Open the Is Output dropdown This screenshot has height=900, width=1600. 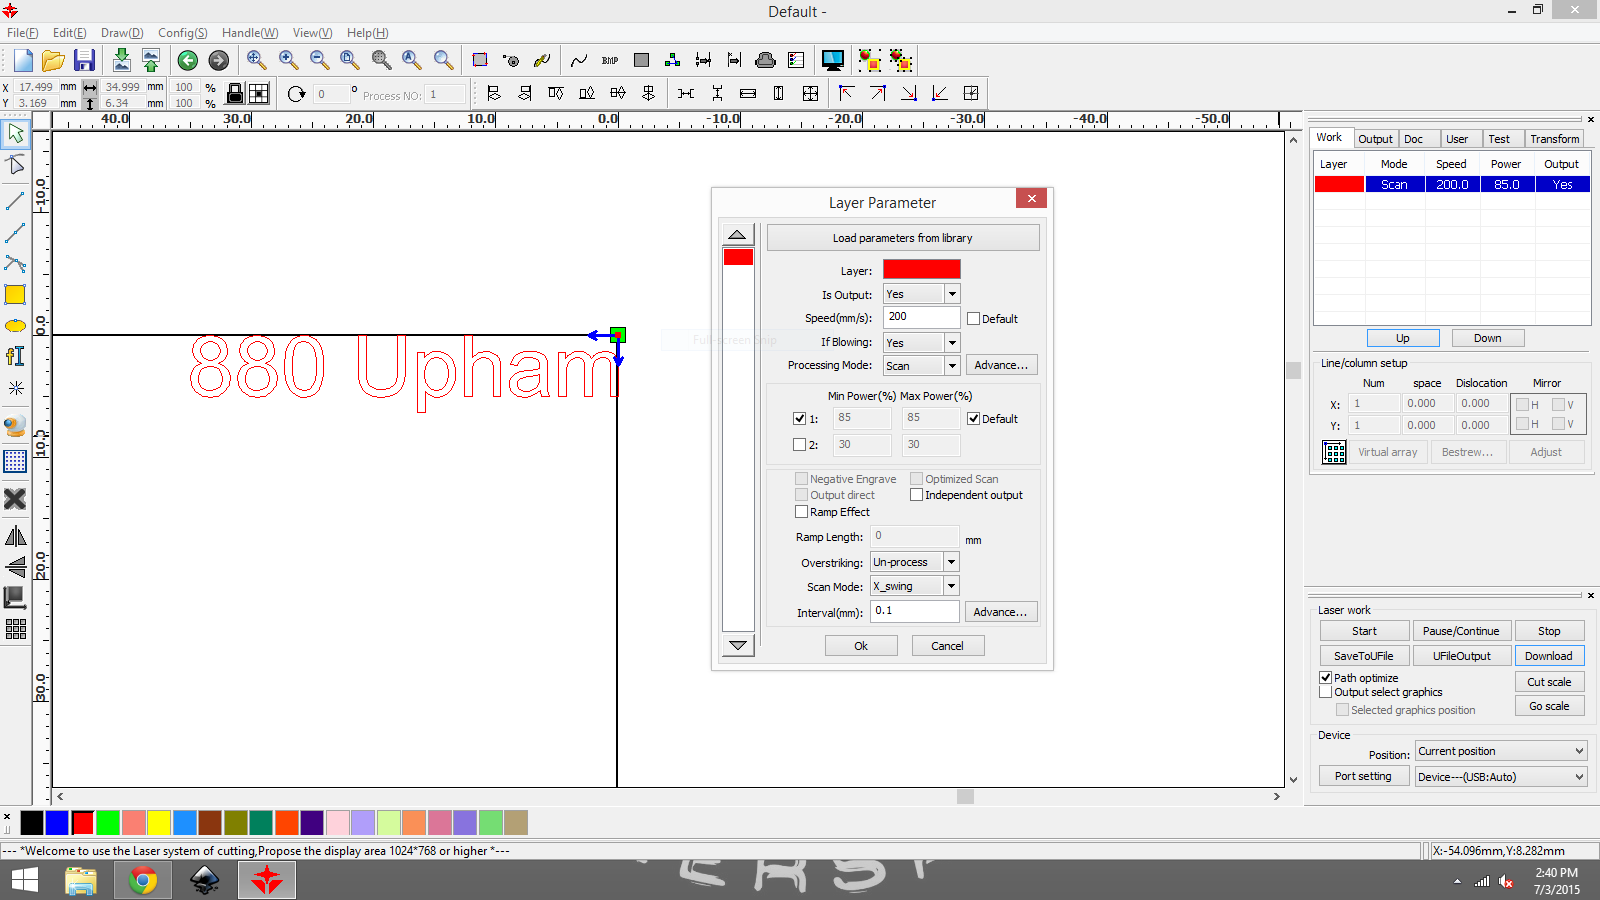coord(952,294)
